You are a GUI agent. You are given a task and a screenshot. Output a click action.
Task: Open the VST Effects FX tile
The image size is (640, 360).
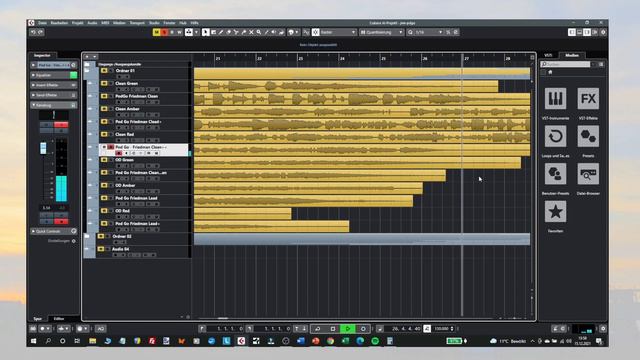pyautogui.click(x=588, y=98)
